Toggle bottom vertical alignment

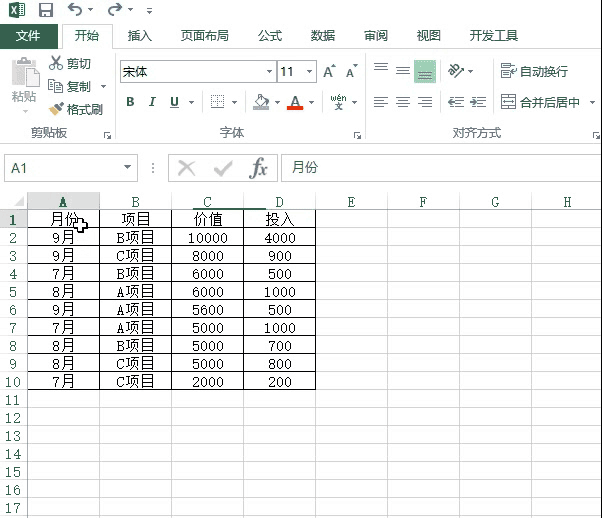click(425, 71)
